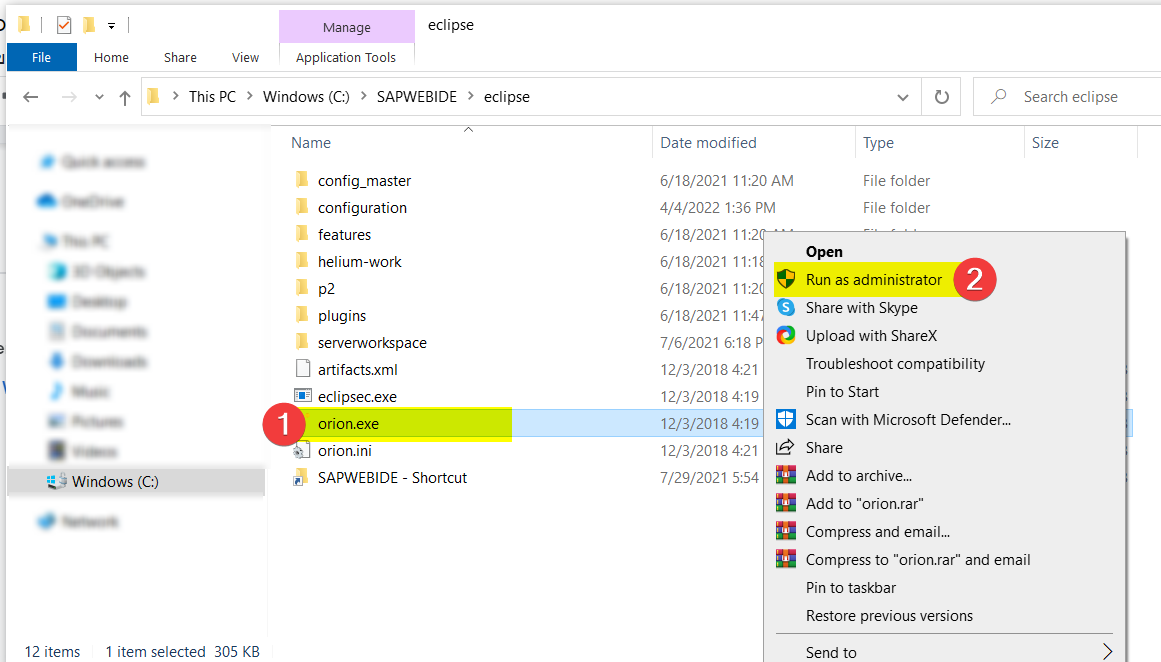Select the features folder icon
1161x662 pixels.
[302, 234]
